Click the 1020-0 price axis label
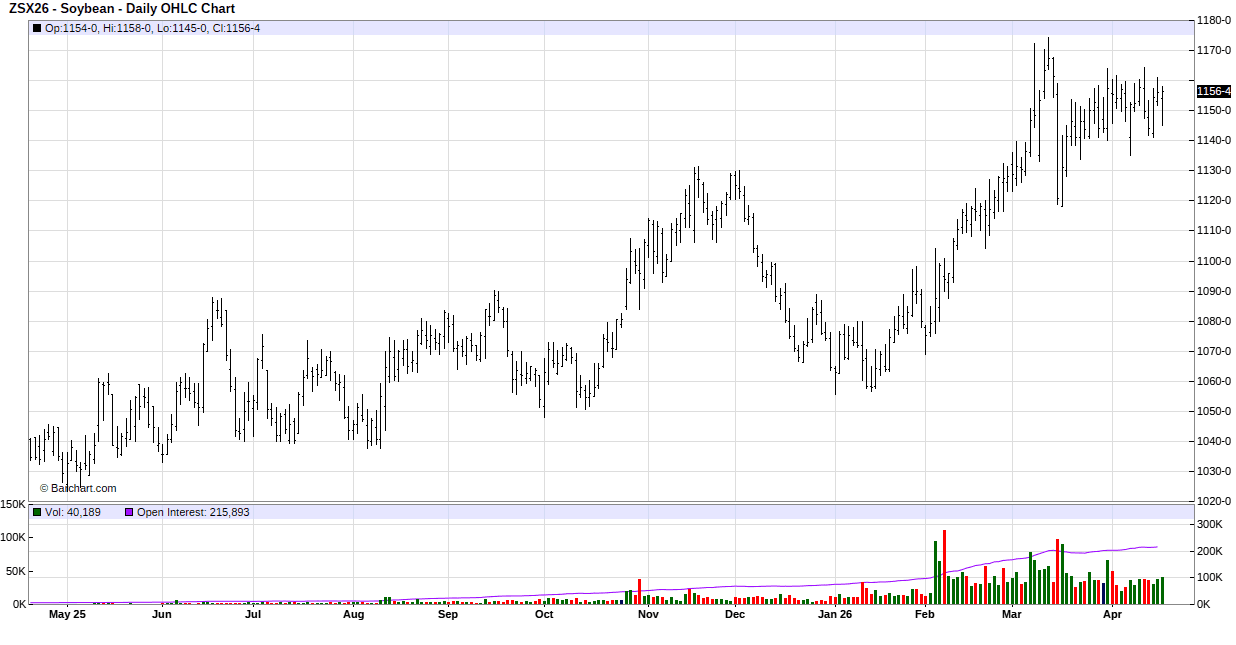This screenshot has height=645, width=1236. coord(1214,501)
